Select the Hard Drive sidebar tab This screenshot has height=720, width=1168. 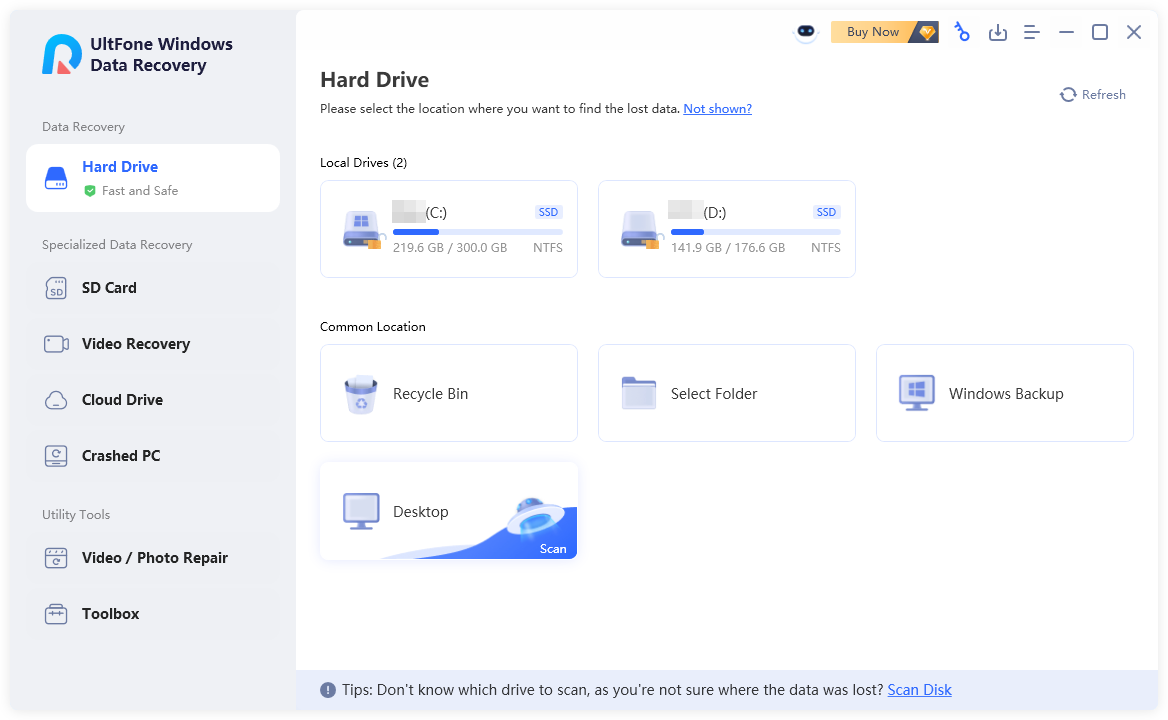(x=153, y=177)
